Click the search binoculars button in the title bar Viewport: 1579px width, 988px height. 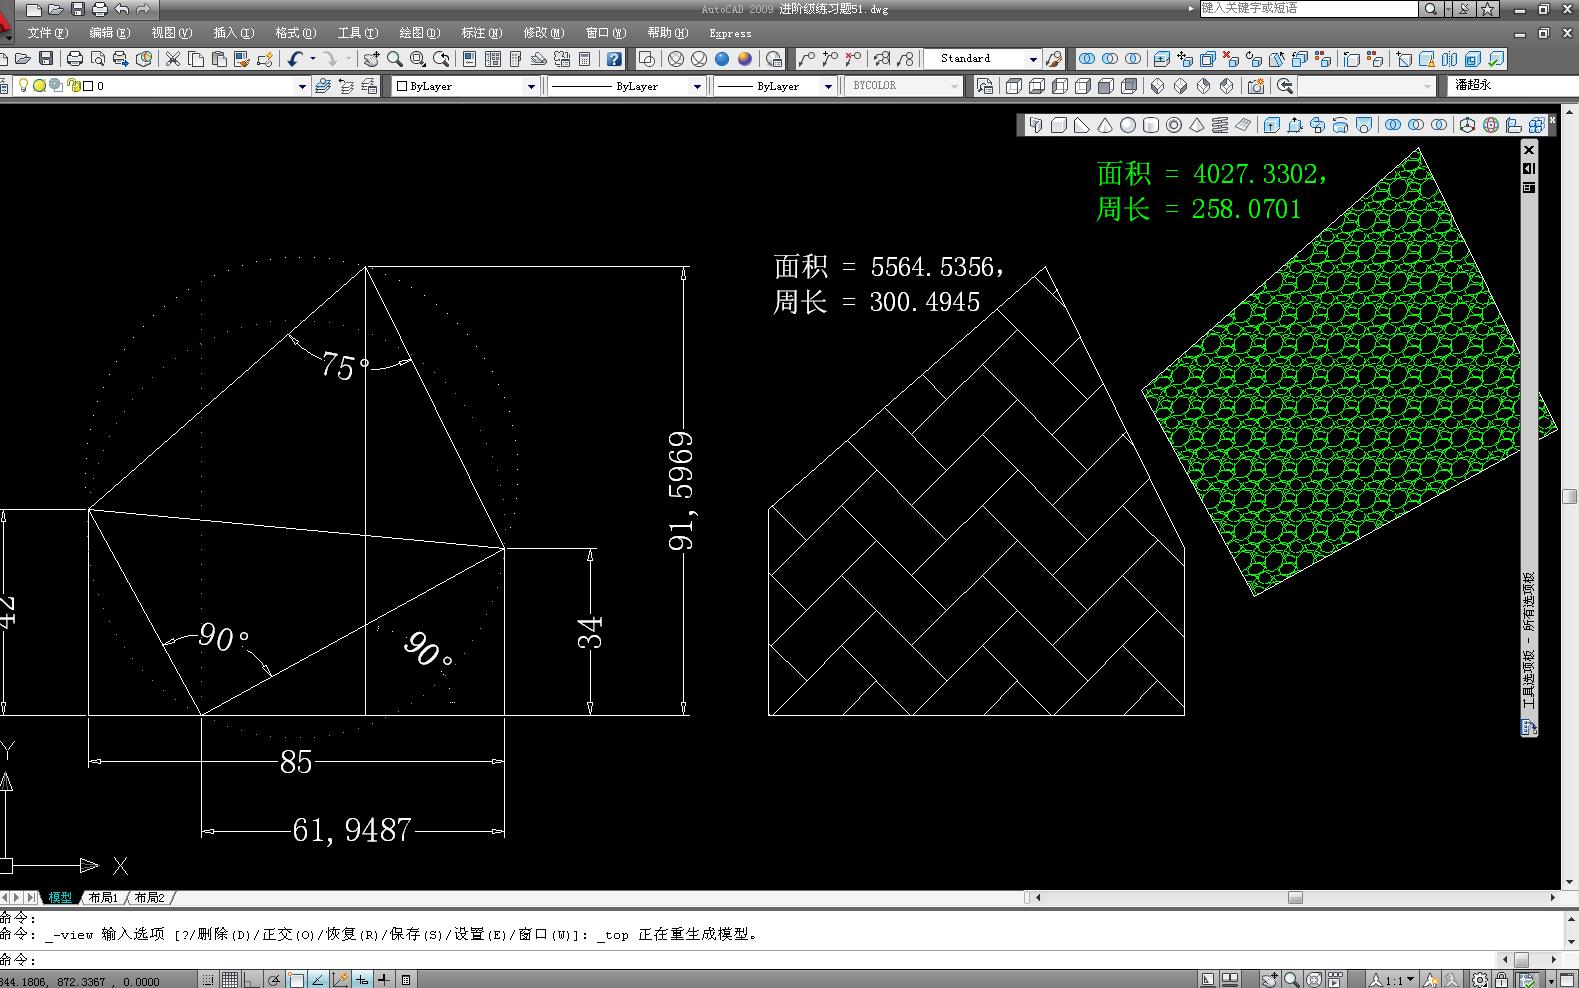[1431, 9]
